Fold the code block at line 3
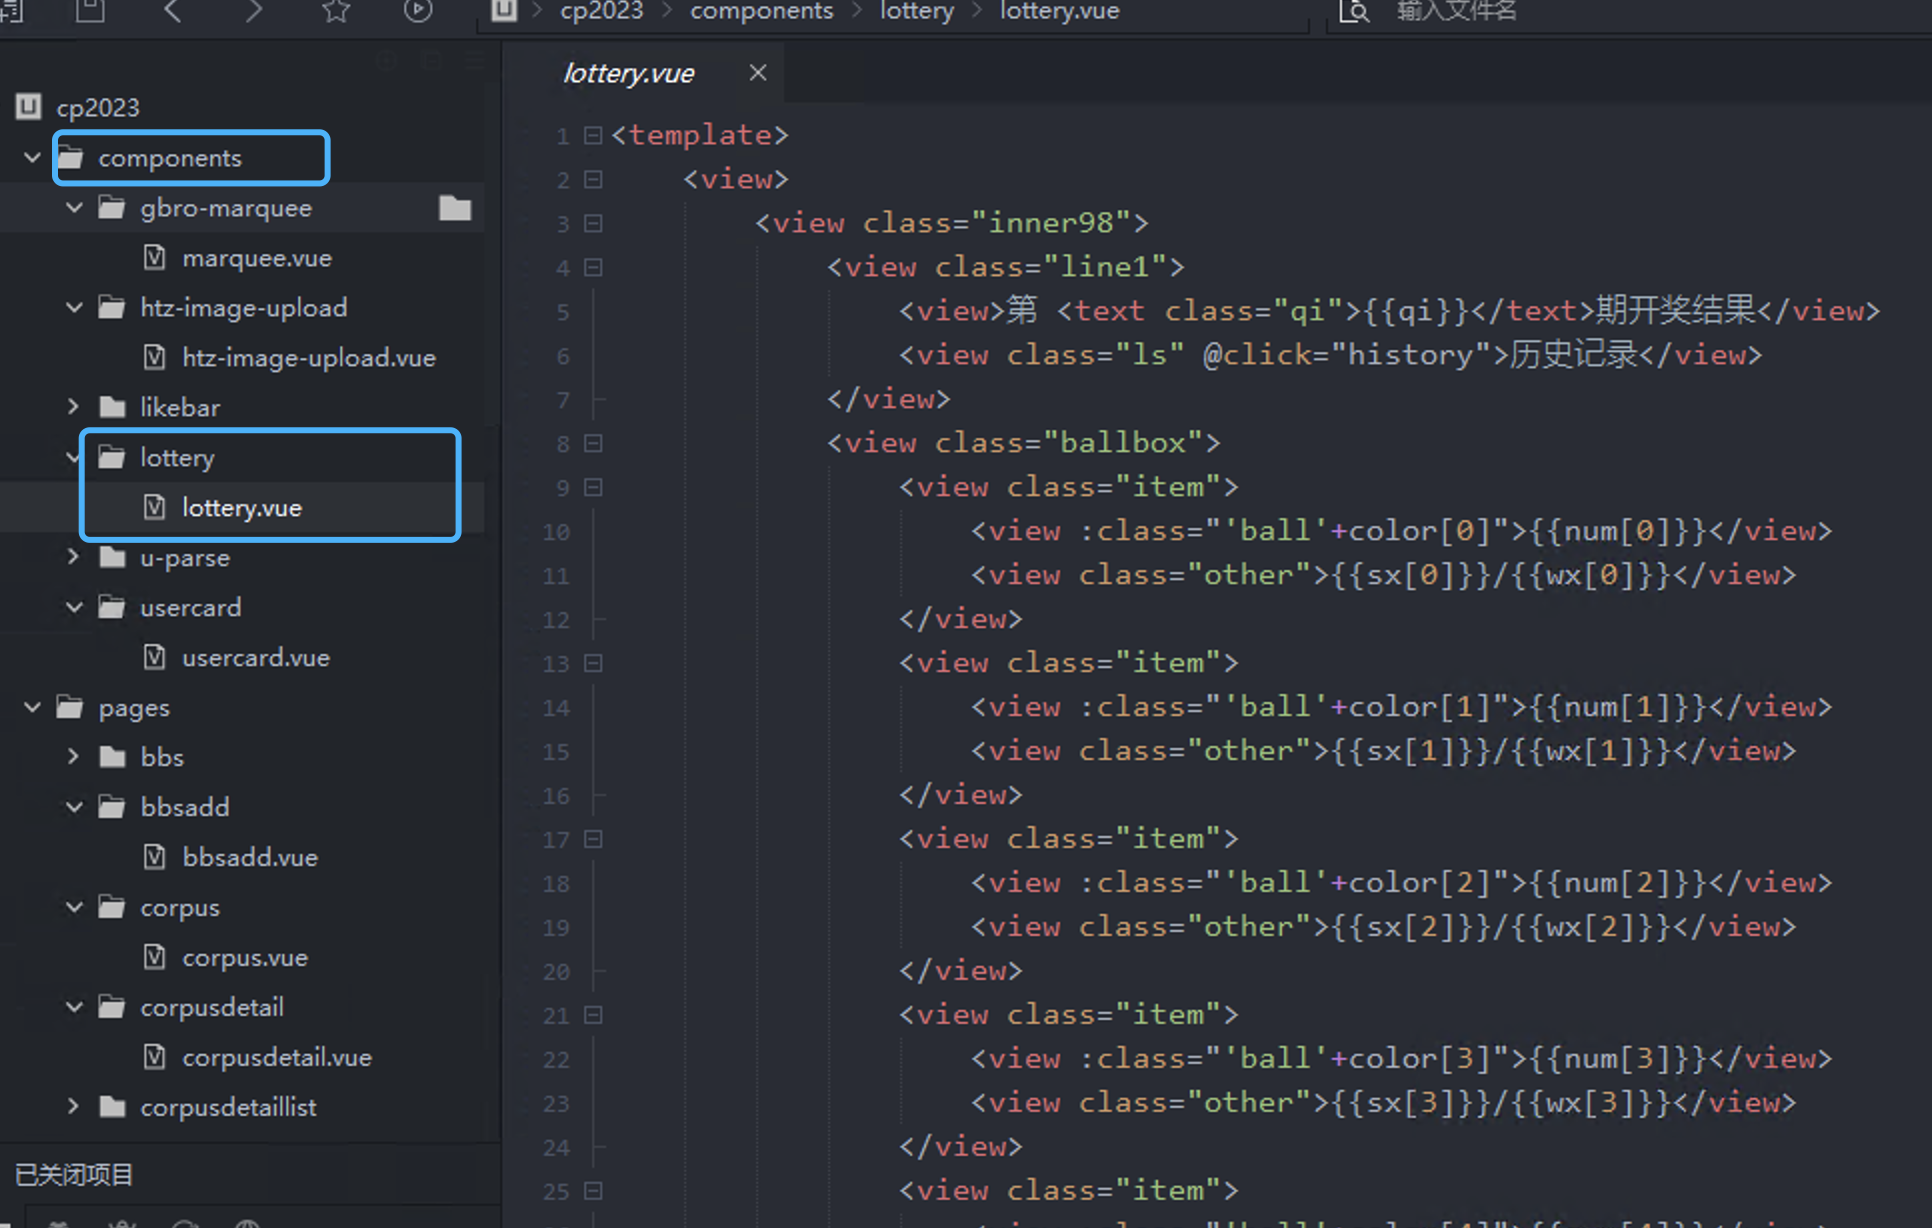Image resolution: width=1932 pixels, height=1228 pixels. tap(593, 223)
